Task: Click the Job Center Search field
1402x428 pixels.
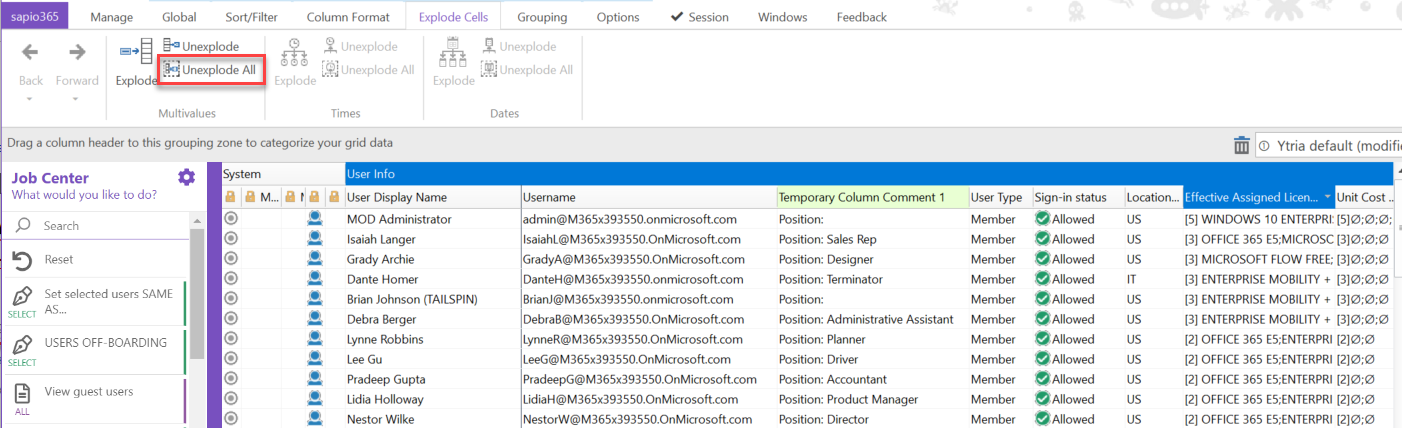Action: pyautogui.click(x=110, y=226)
